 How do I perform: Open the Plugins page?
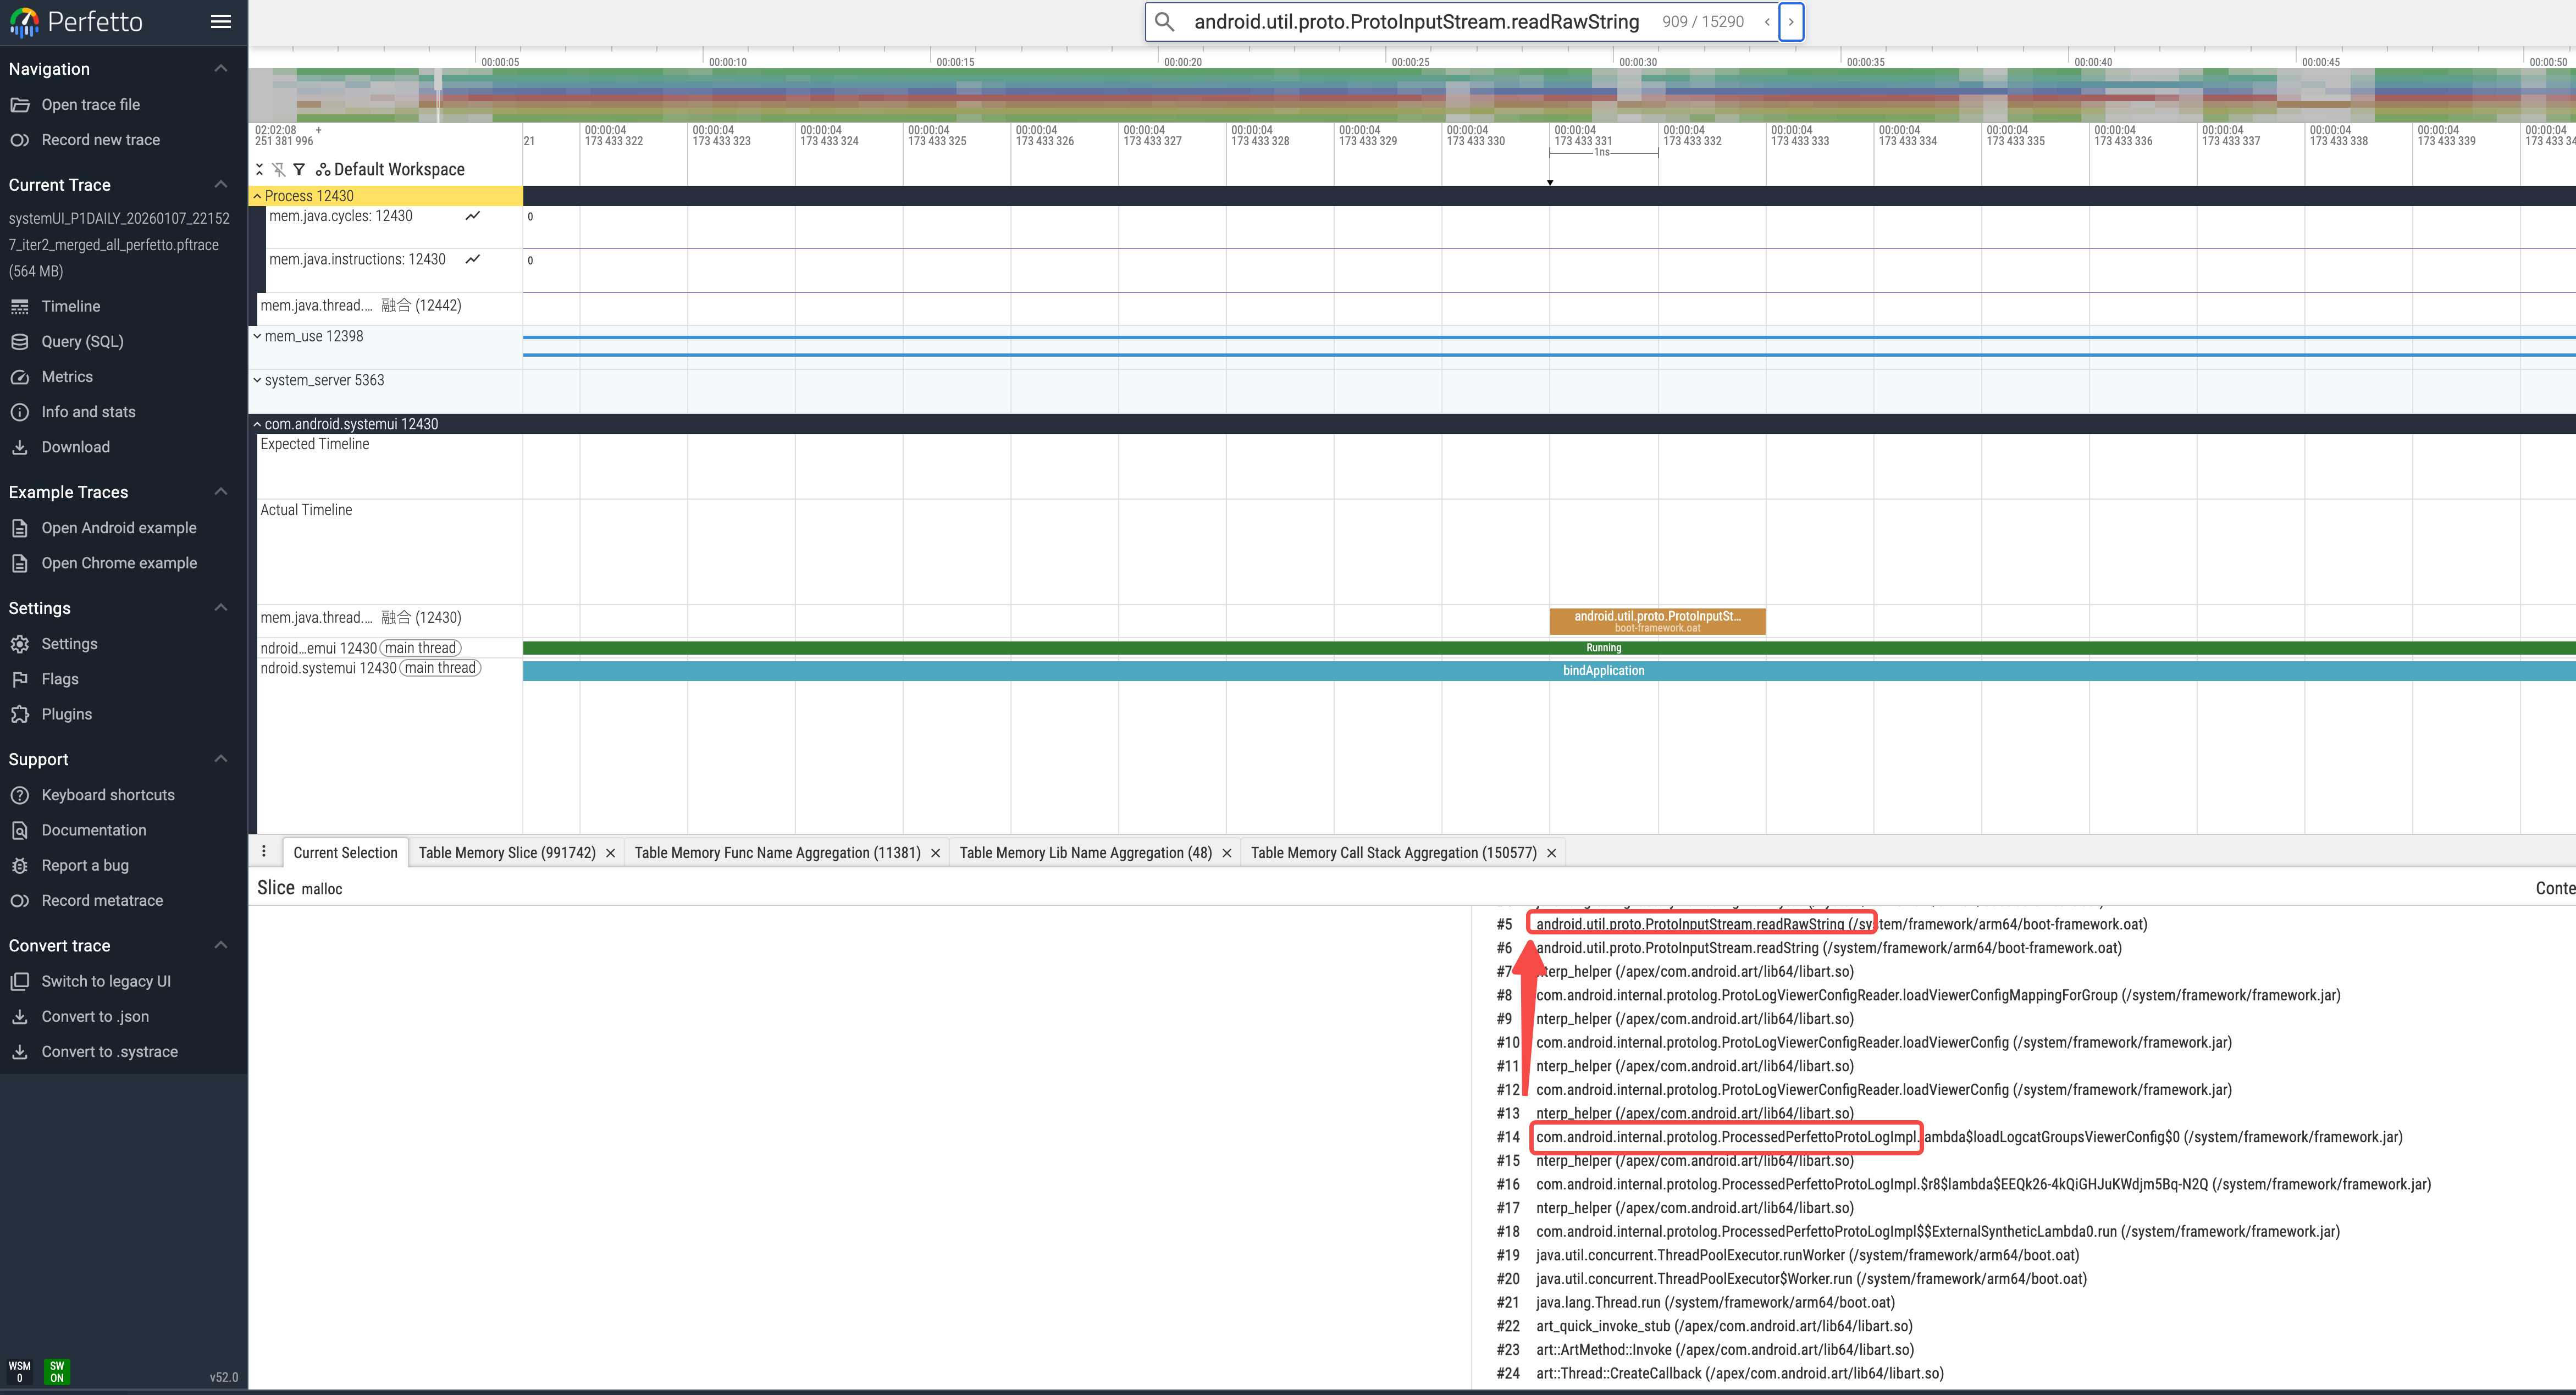(66, 714)
